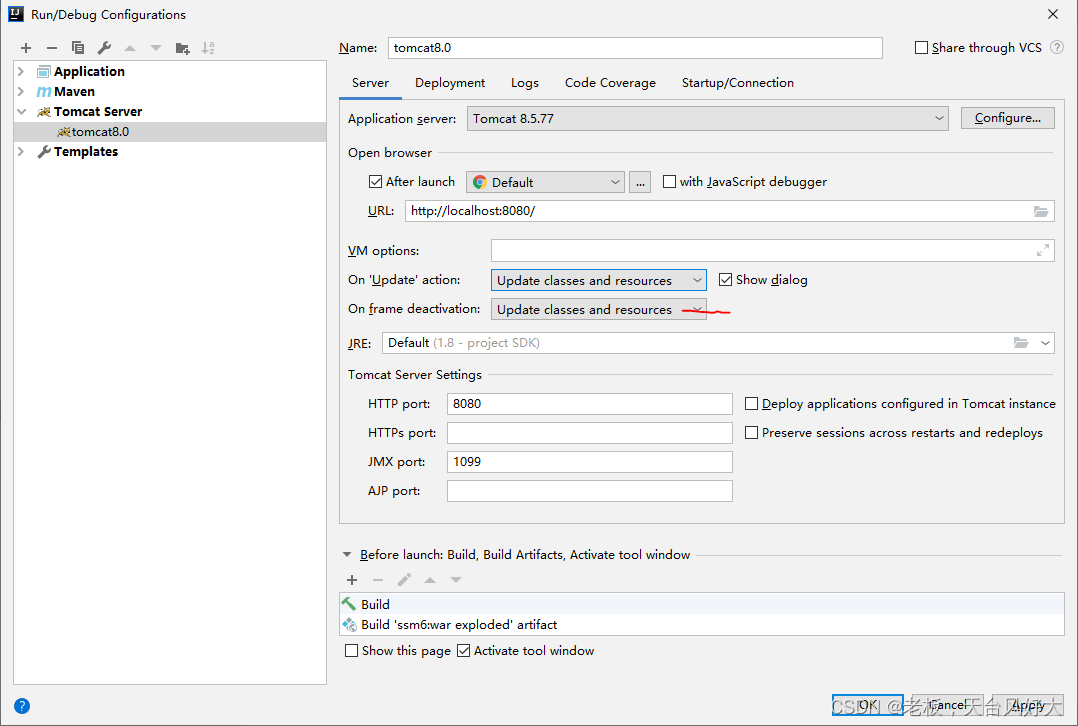
Task: Click the Apply button
Action: pos(1028,705)
